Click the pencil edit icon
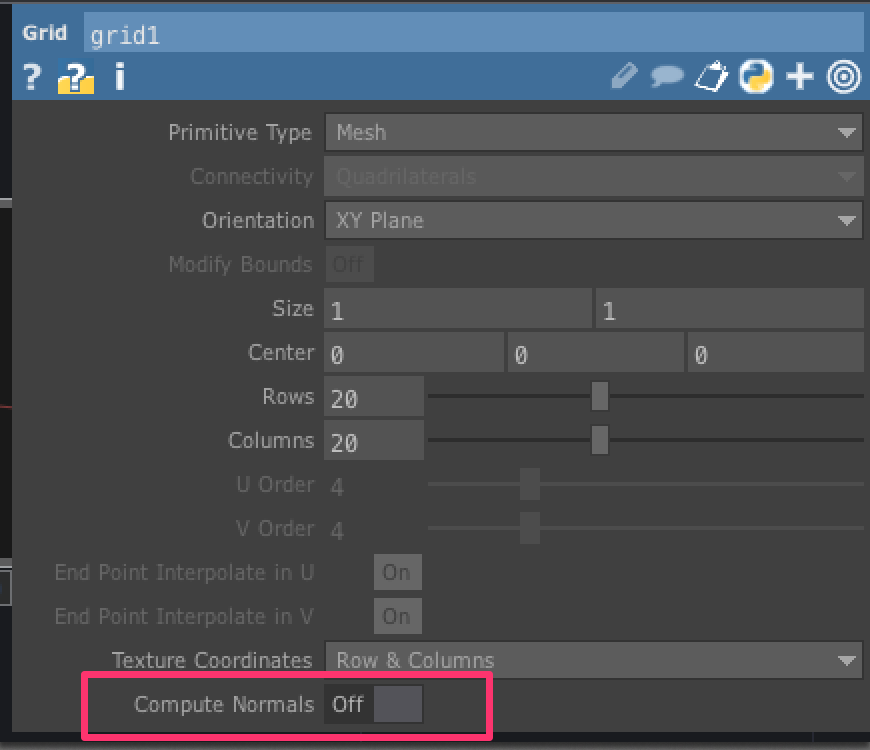This screenshot has height=750, width=870. (624, 76)
